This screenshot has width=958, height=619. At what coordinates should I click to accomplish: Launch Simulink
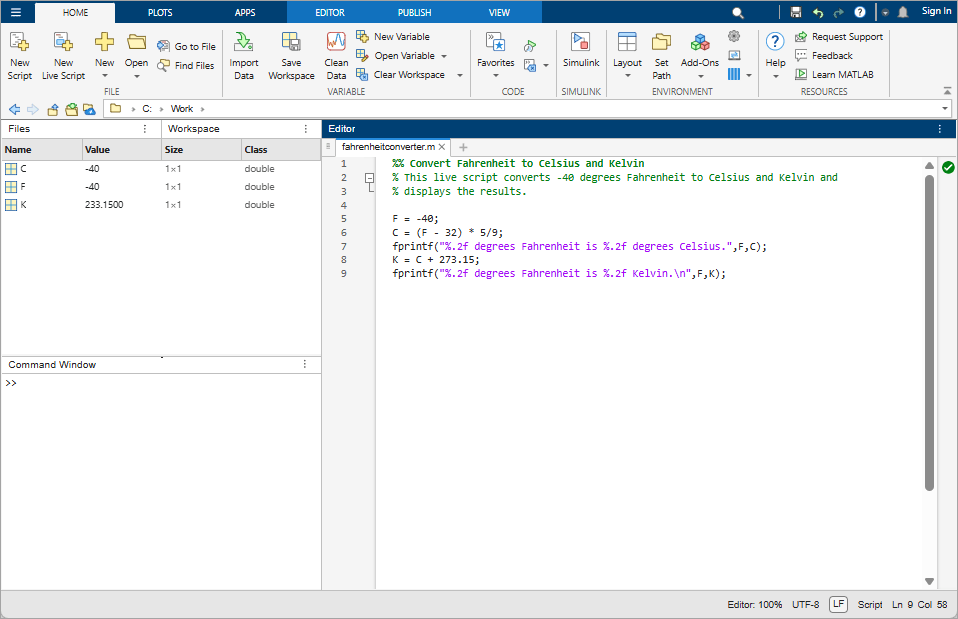coord(581,50)
